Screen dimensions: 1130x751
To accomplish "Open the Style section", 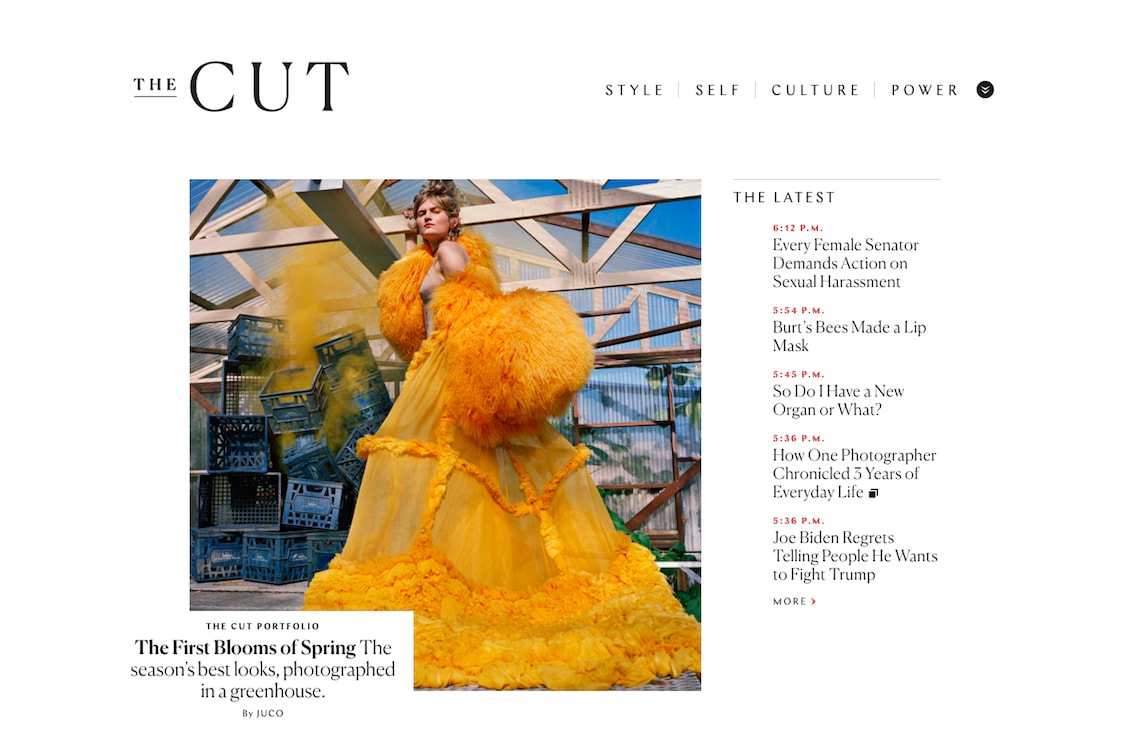I will (x=634, y=90).
